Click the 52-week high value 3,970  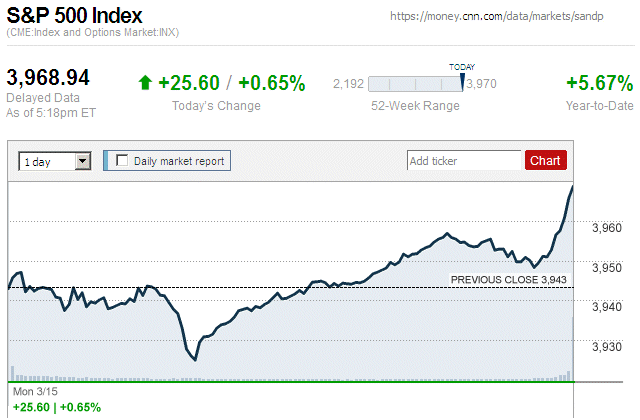pos(482,83)
